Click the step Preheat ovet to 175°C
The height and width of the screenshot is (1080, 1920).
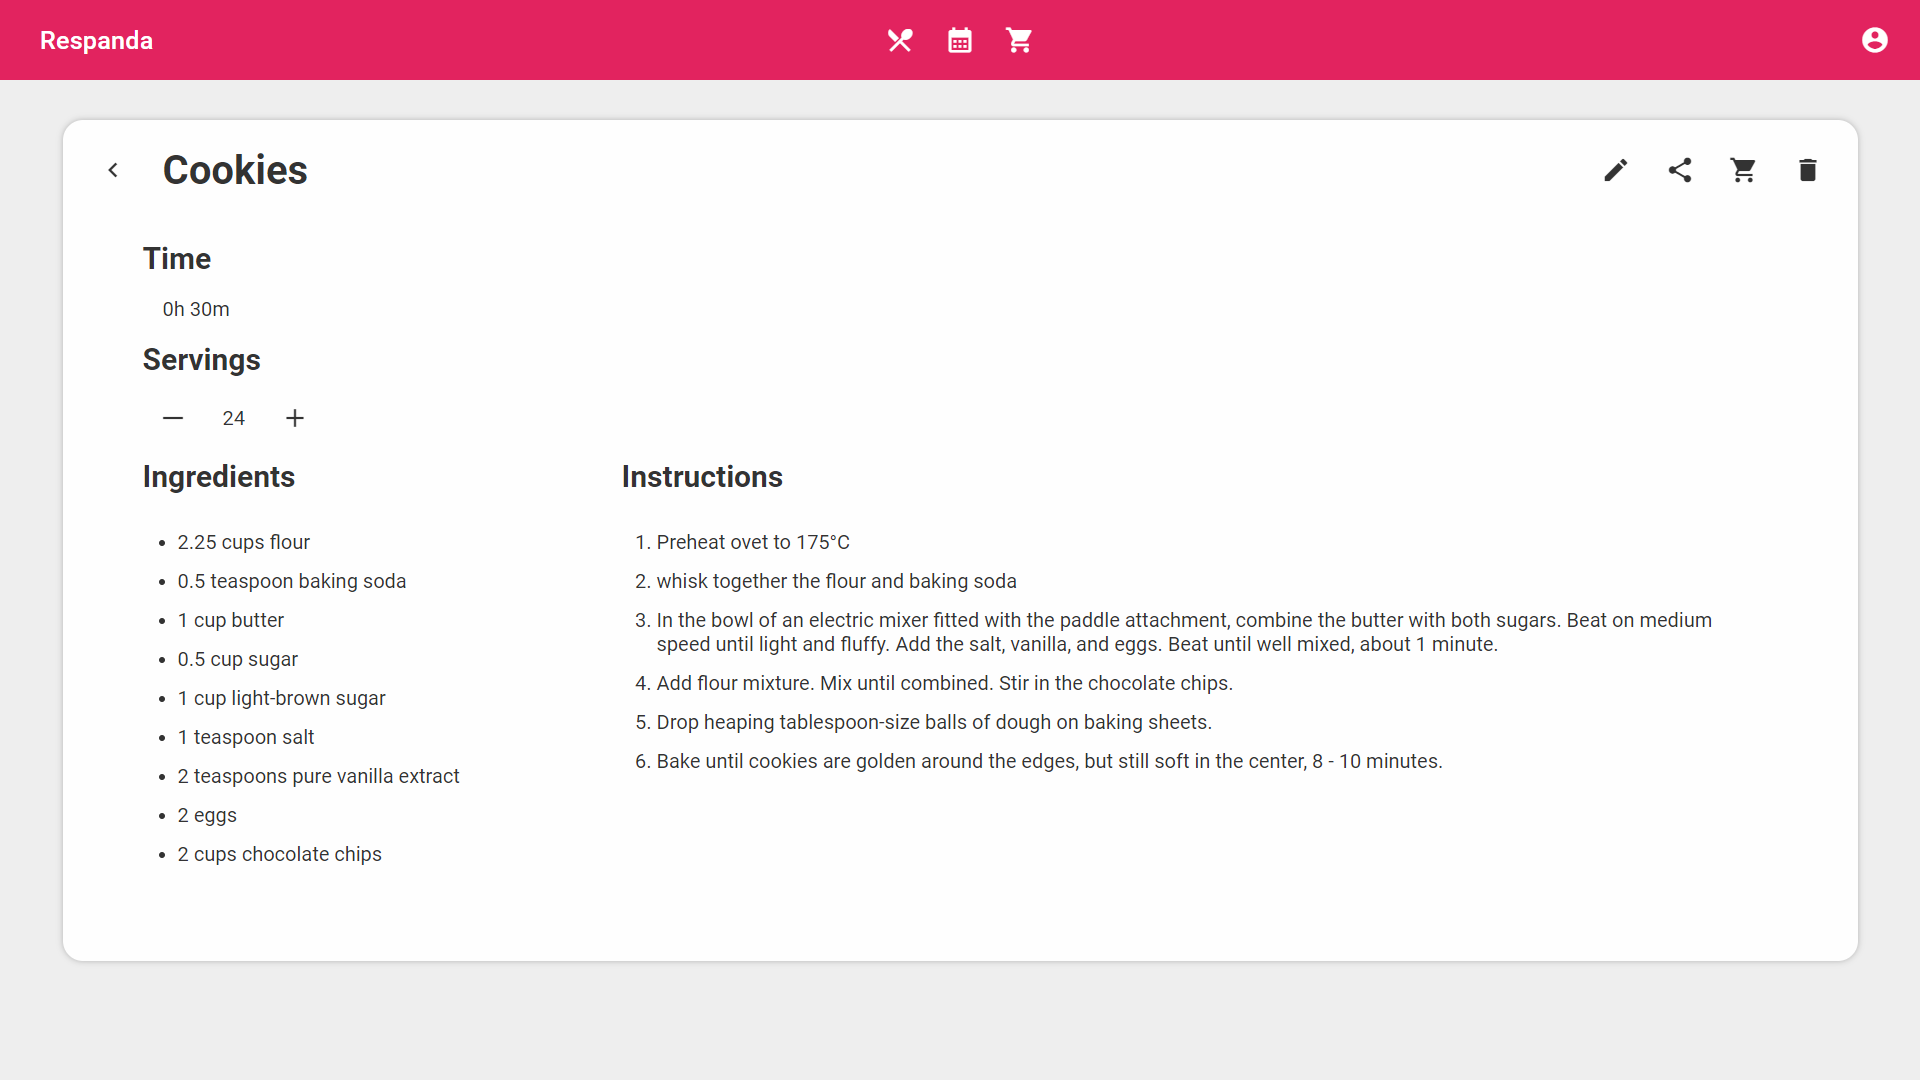(x=753, y=542)
